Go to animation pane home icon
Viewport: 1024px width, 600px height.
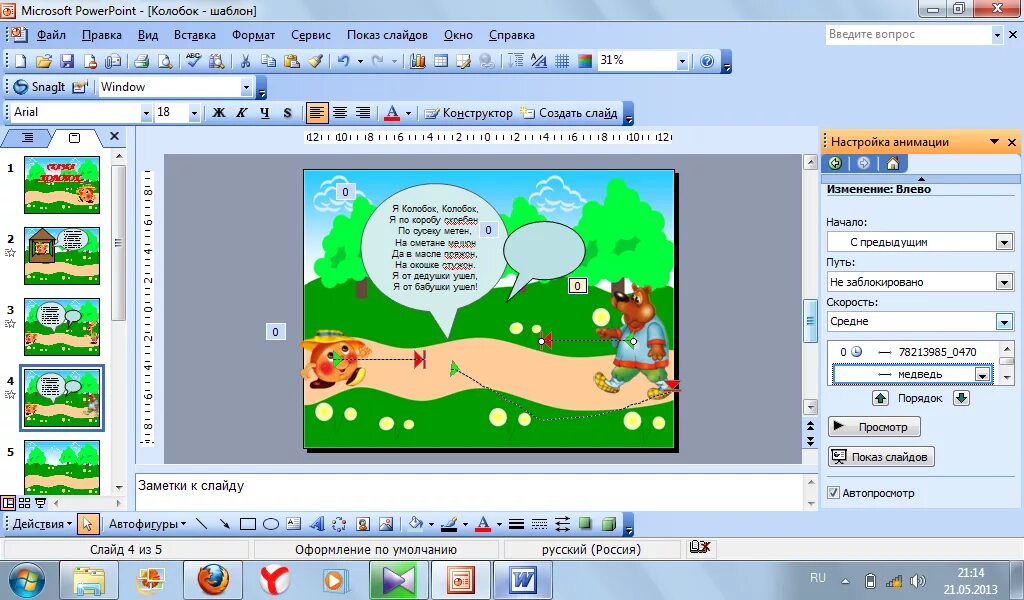click(x=893, y=163)
